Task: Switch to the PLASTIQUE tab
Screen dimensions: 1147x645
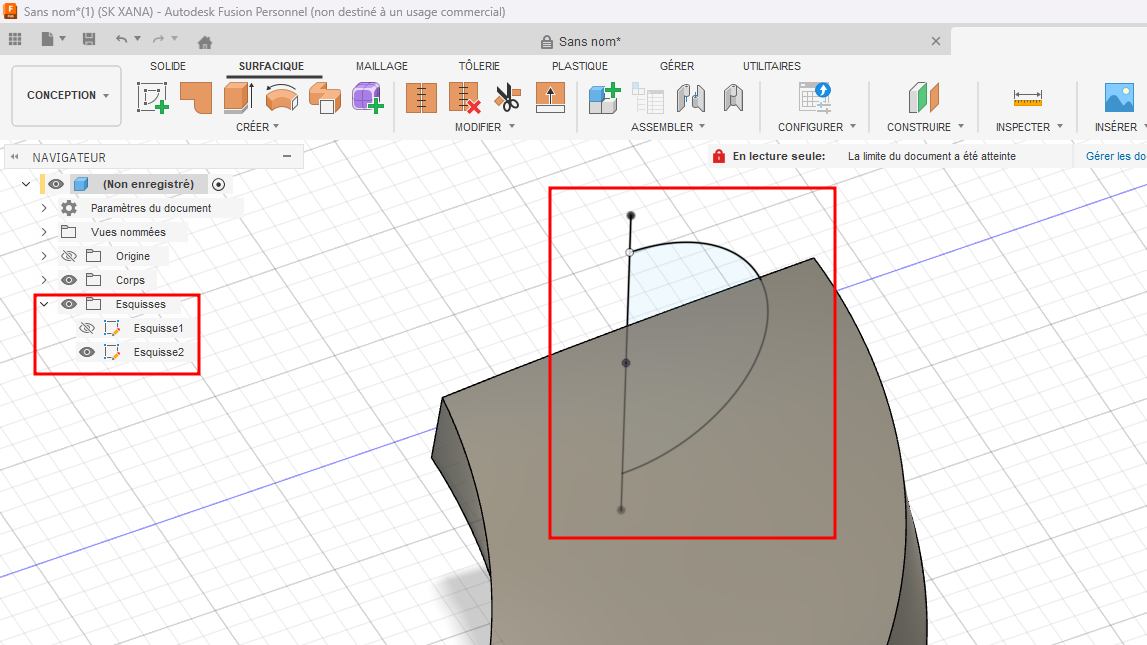Action: coord(580,66)
